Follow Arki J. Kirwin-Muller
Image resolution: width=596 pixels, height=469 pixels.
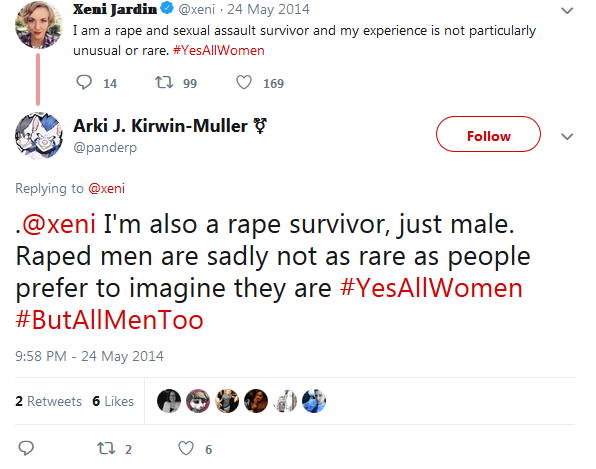click(488, 134)
